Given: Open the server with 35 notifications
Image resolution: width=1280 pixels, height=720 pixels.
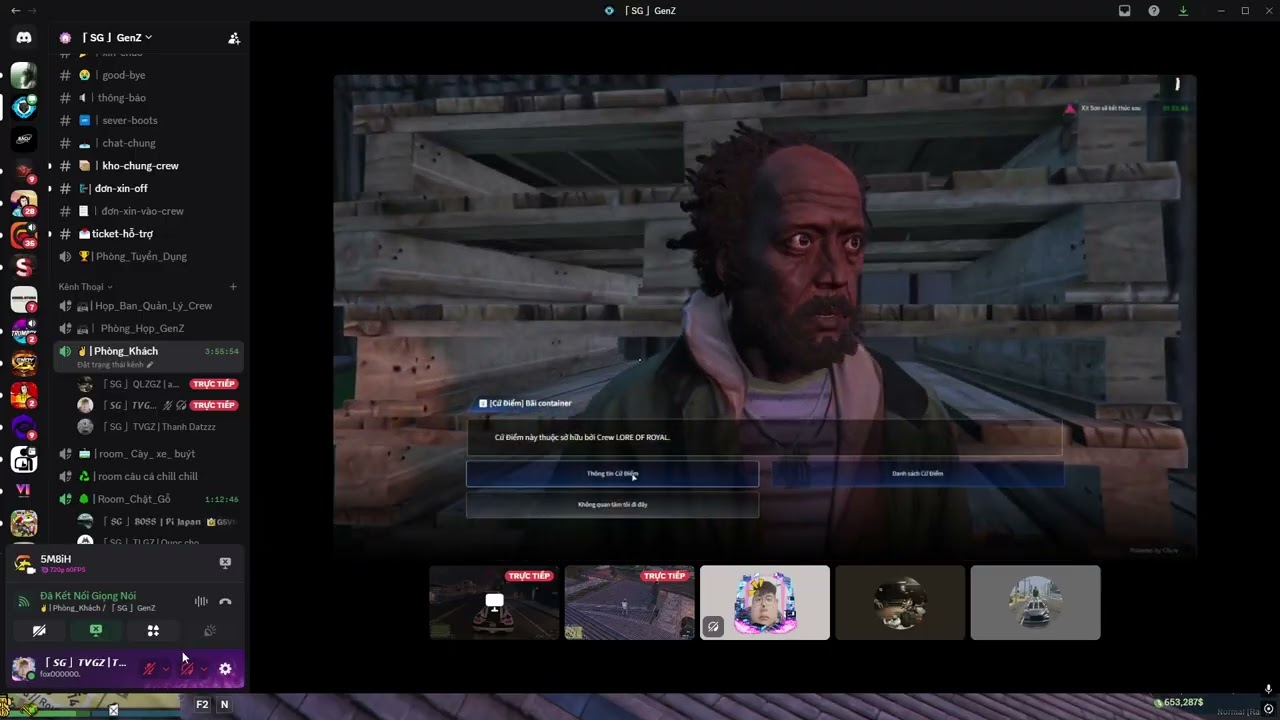Looking at the screenshot, I should pos(24,236).
